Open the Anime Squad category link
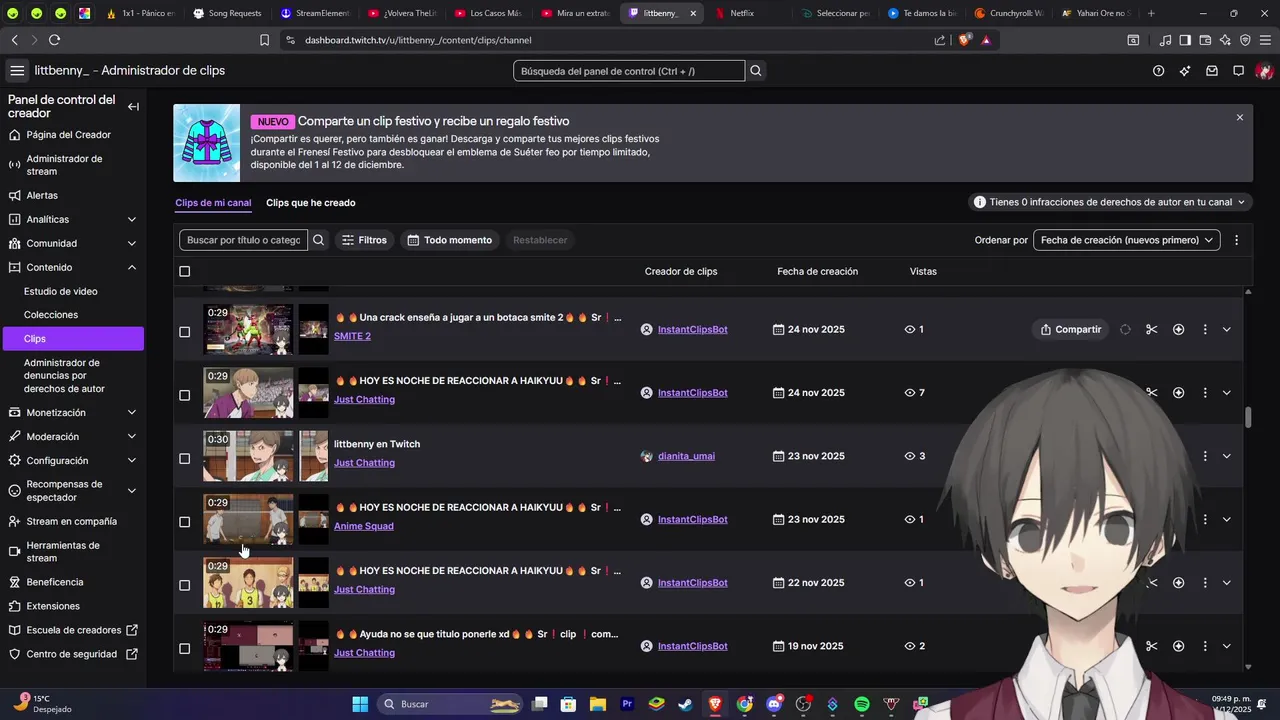The height and width of the screenshot is (720, 1280). coord(364,526)
